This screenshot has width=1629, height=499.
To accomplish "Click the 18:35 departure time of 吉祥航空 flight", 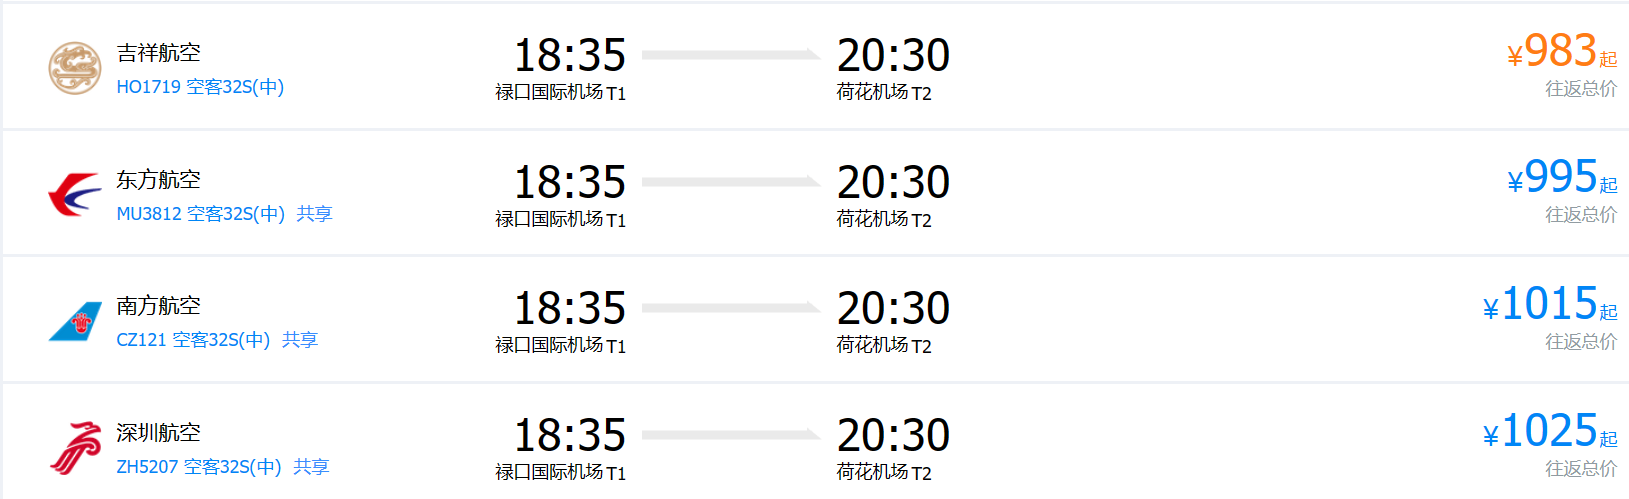I will pyautogui.click(x=569, y=56).
